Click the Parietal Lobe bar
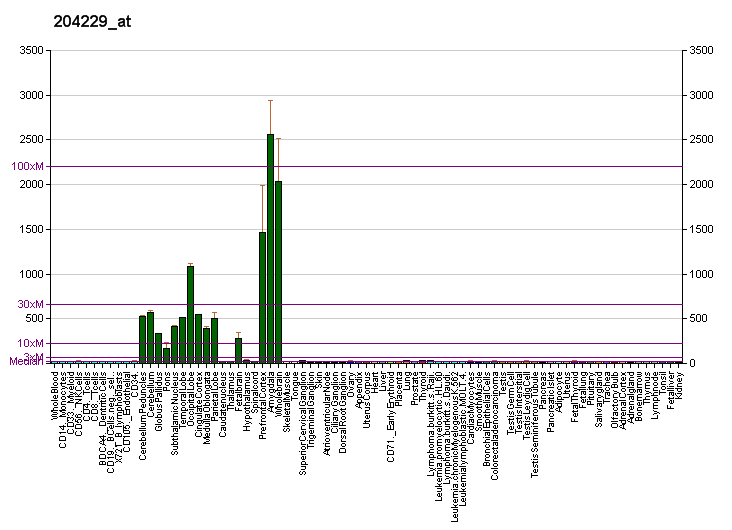This screenshot has width=732, height=530. 214,340
